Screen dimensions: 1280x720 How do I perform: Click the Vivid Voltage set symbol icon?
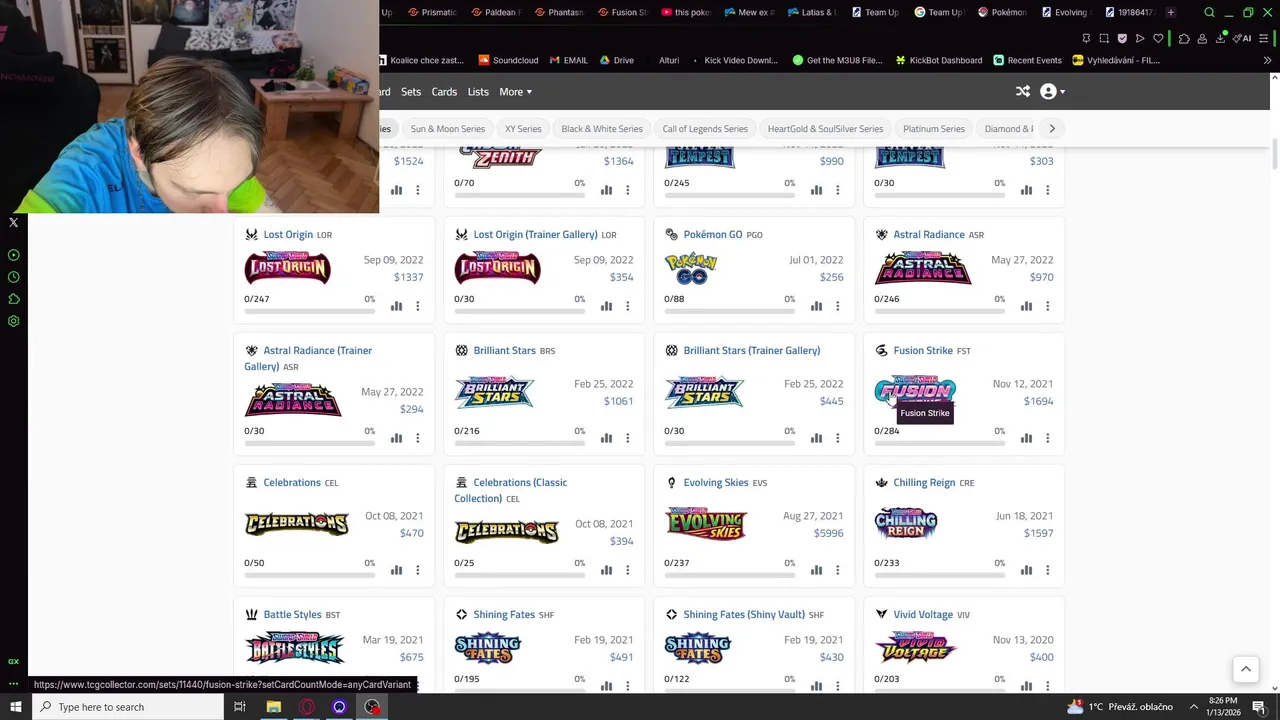click(881, 614)
